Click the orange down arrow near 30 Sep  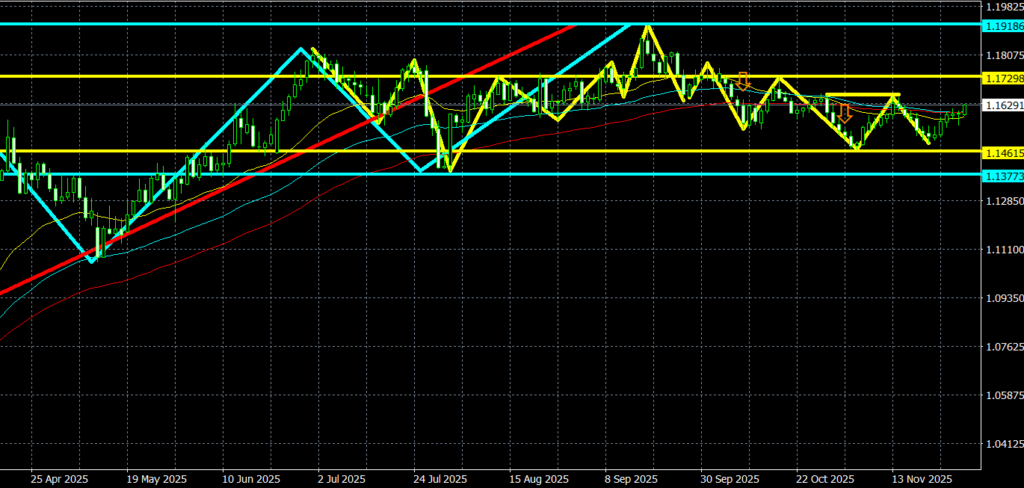coord(743,80)
